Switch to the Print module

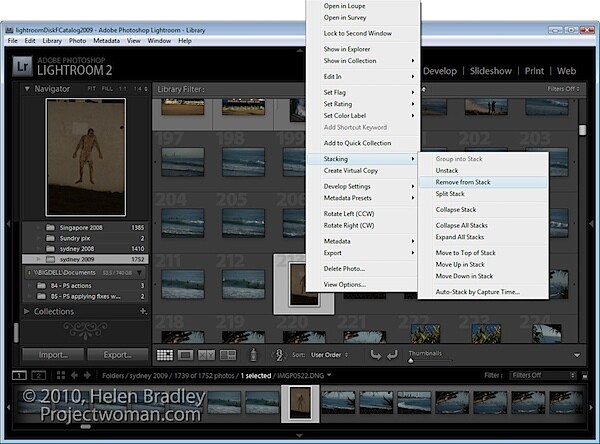click(534, 71)
